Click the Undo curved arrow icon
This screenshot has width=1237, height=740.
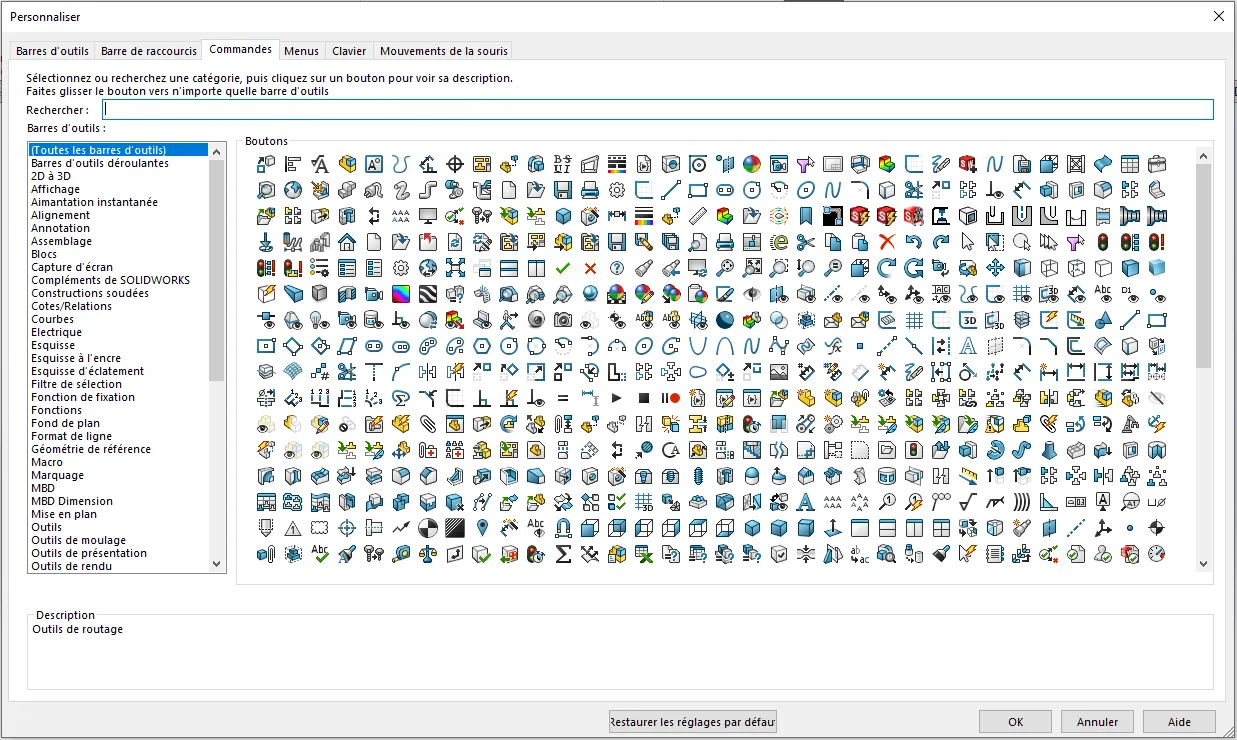[914, 242]
